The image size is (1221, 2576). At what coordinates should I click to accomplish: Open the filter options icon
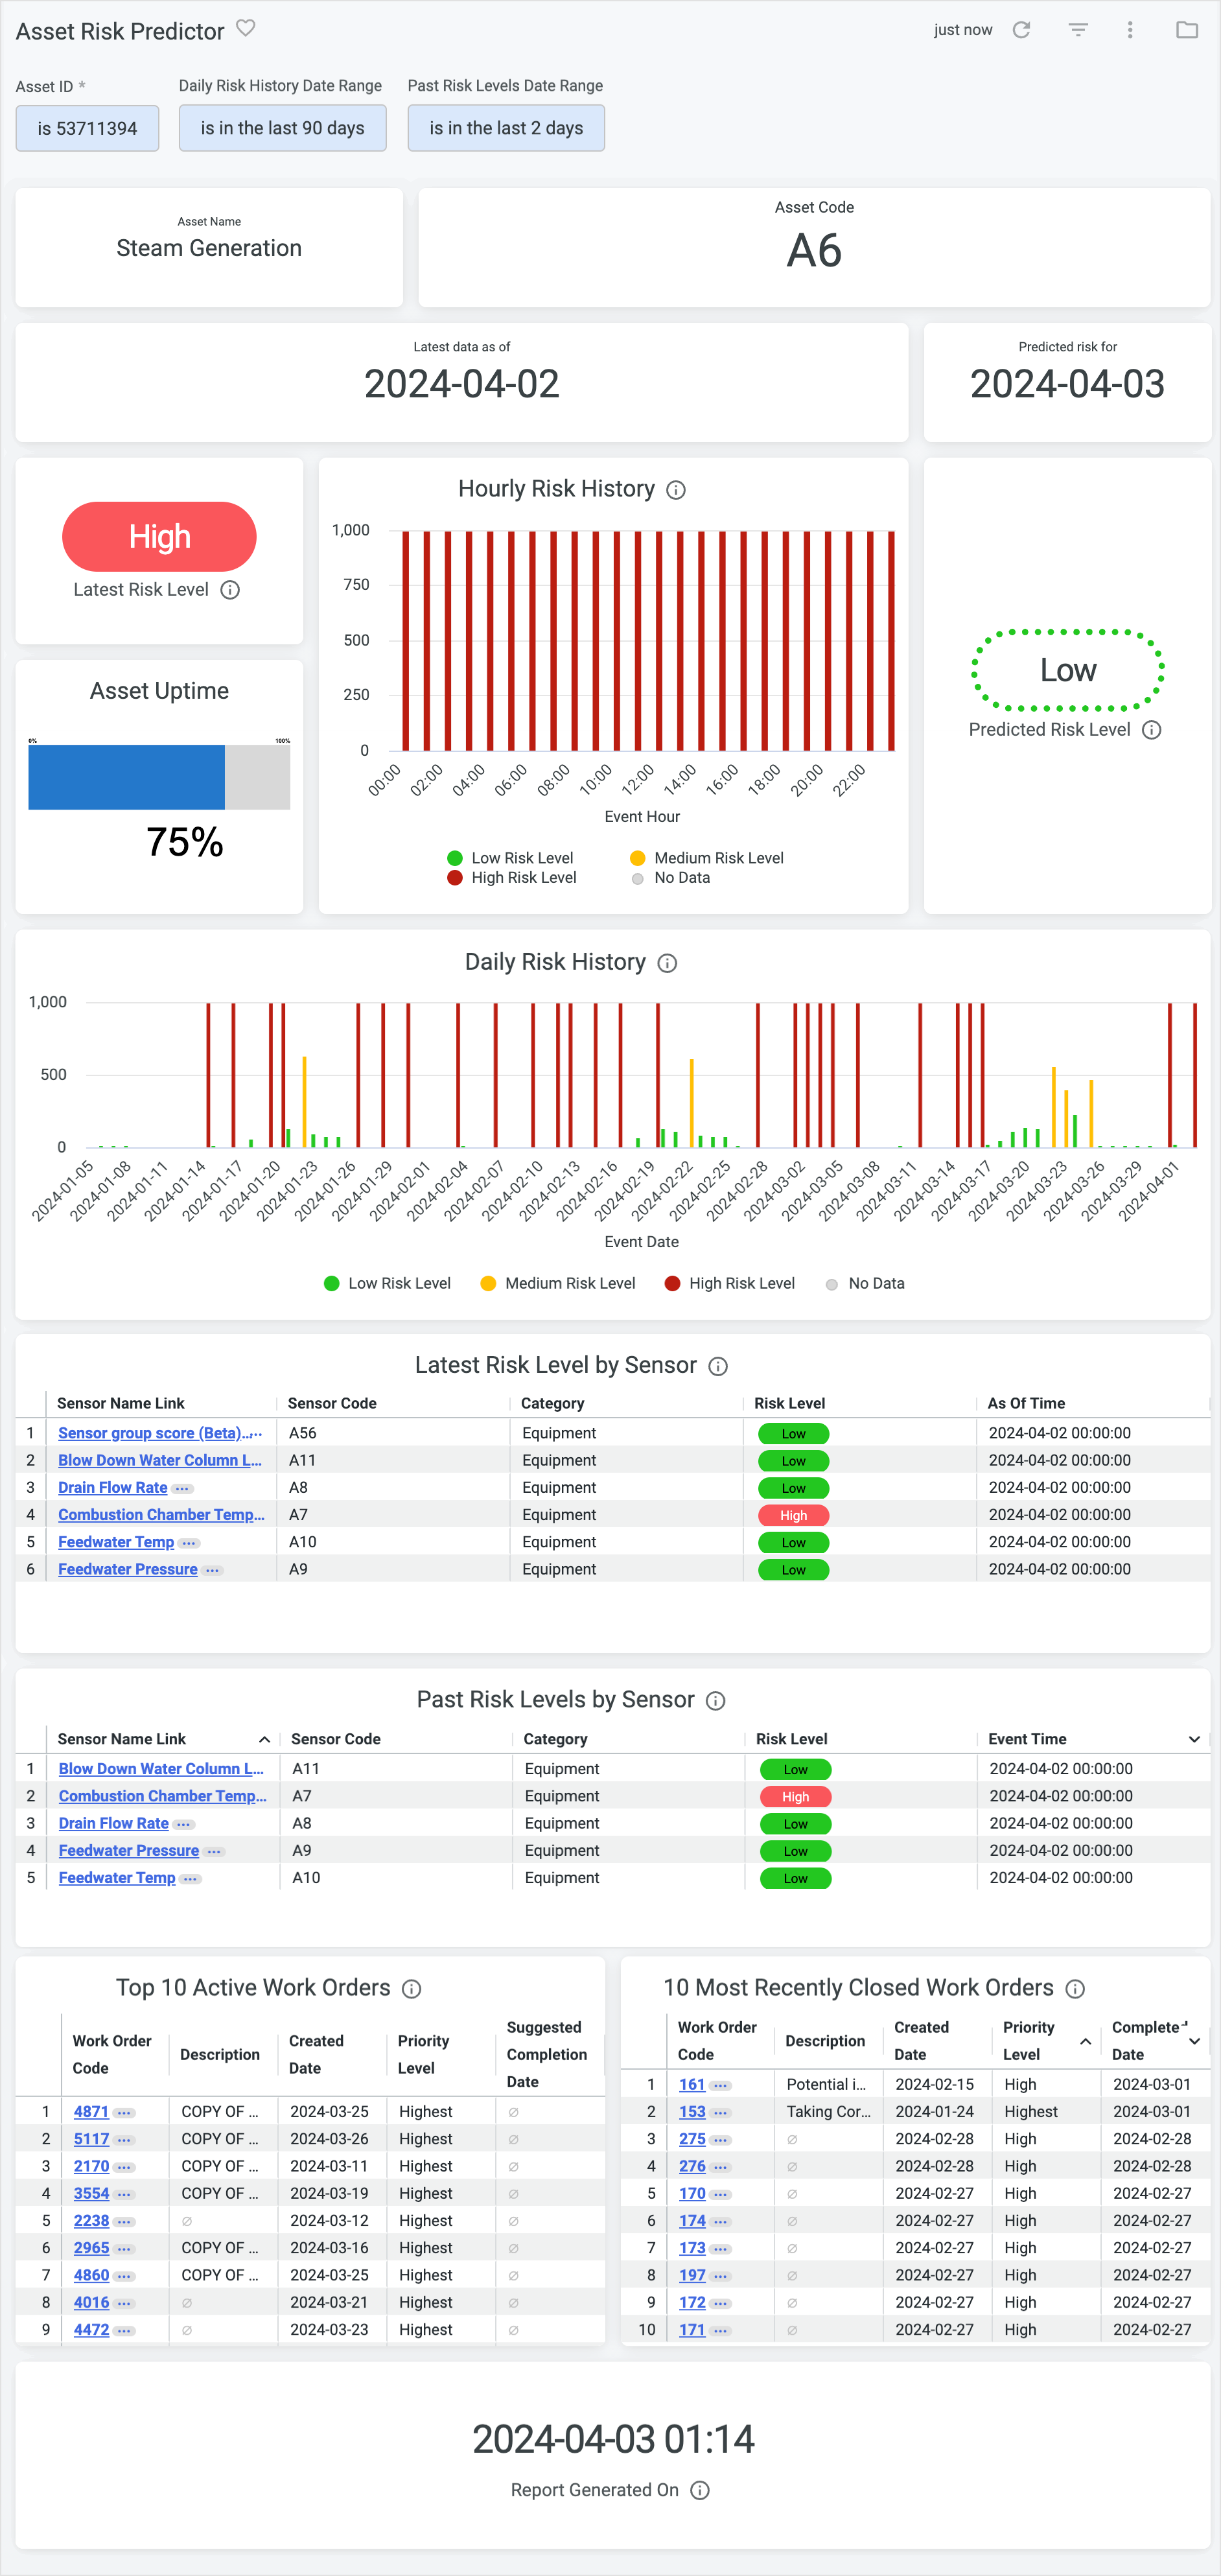[1077, 30]
